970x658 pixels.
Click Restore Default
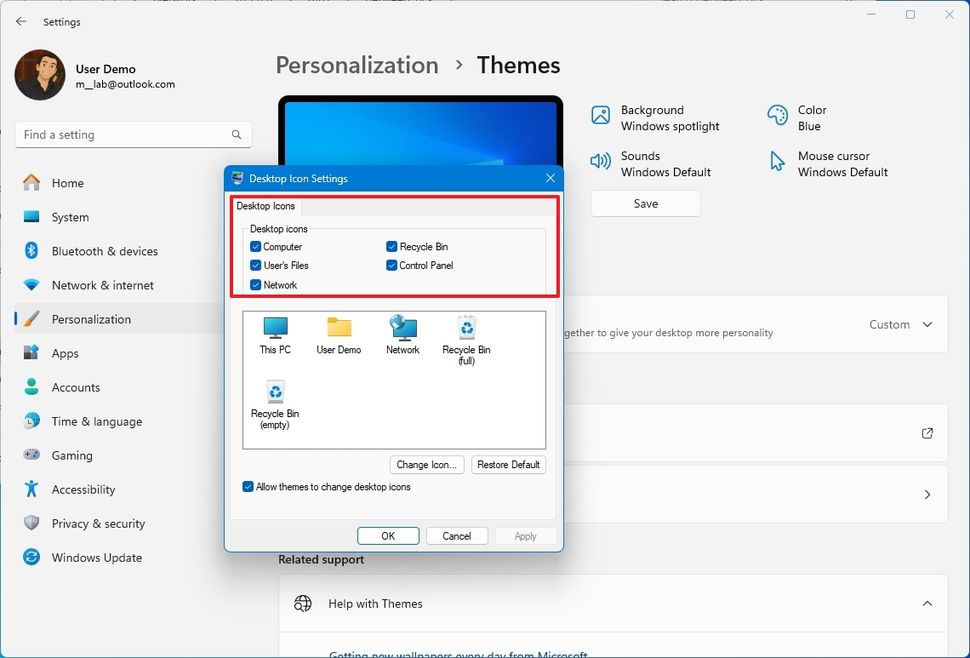coord(508,464)
